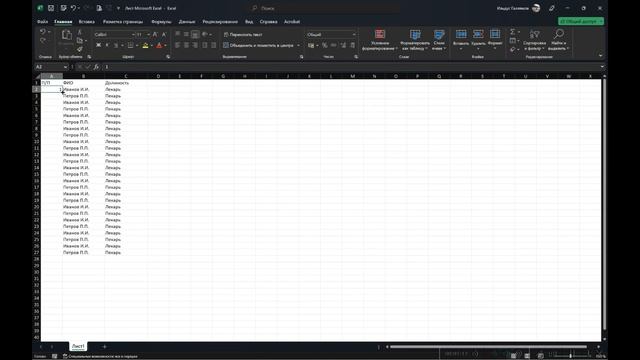Screen dimensions: 640x360
Task: Click the green Общий доступ share button
Action: coord(581,21)
